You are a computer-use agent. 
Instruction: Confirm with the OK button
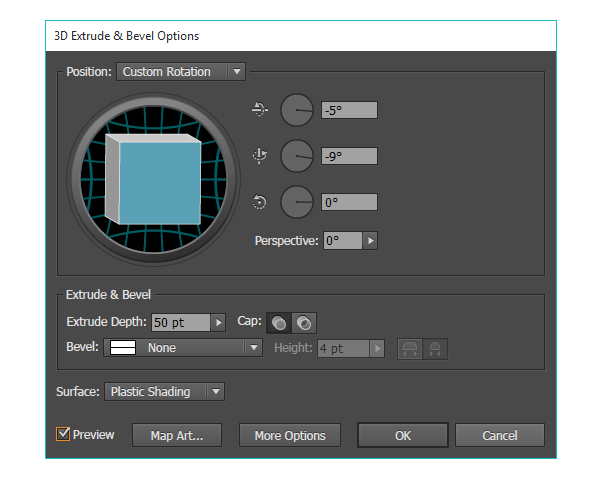point(402,435)
